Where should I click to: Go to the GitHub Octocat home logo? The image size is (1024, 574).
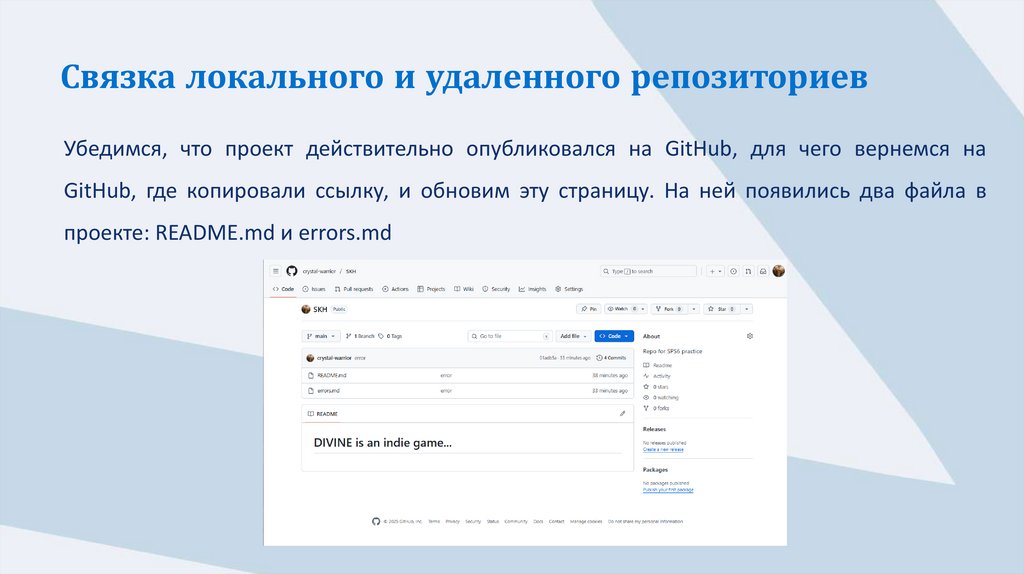(x=292, y=271)
